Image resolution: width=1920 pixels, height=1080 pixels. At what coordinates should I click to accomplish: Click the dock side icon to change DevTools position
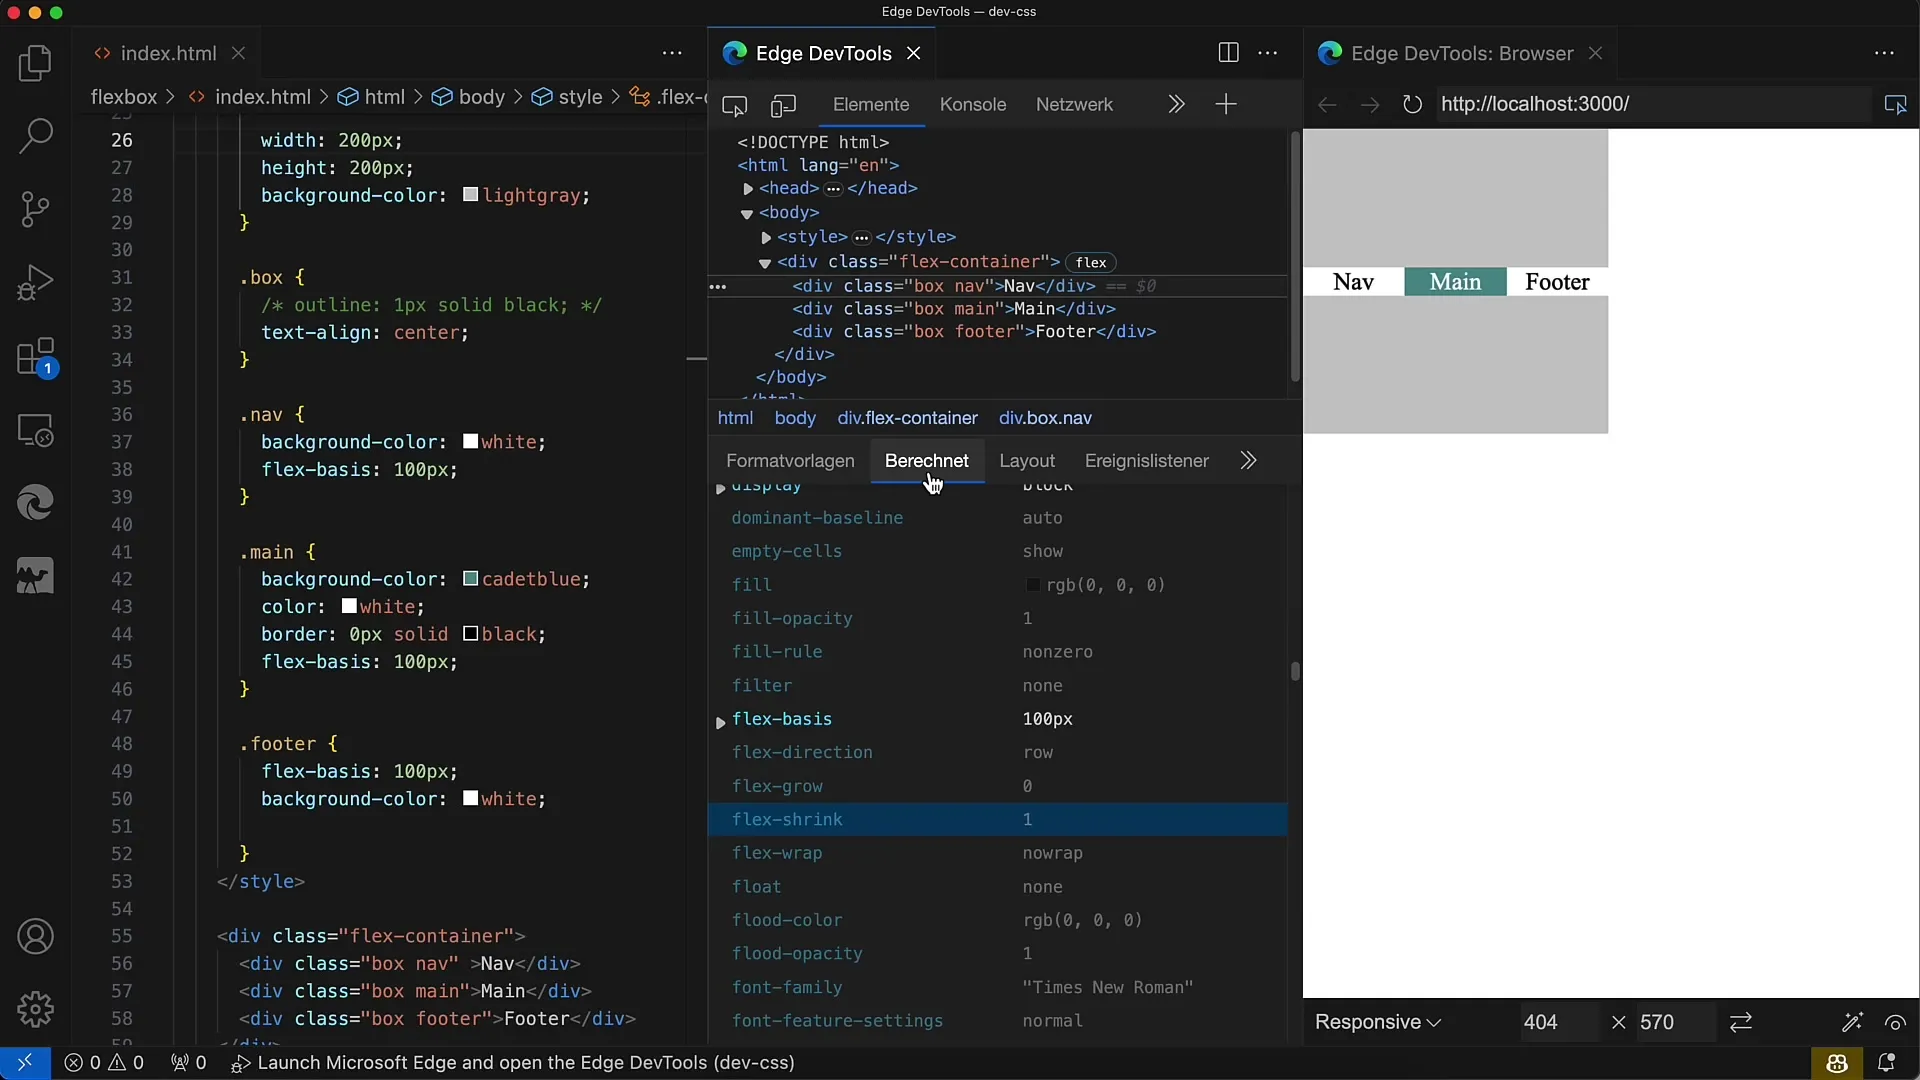coord(1228,53)
